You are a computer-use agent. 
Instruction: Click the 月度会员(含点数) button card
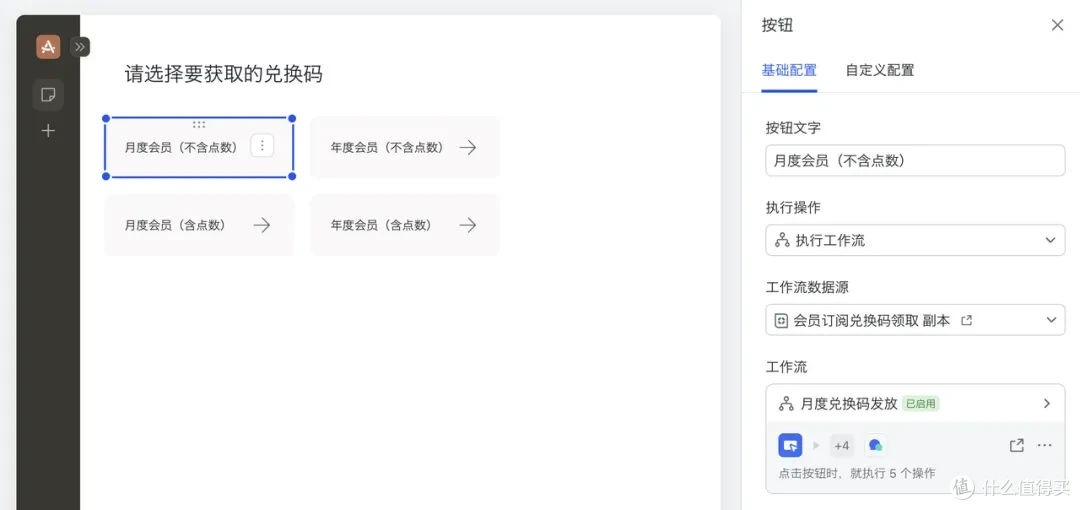(199, 225)
